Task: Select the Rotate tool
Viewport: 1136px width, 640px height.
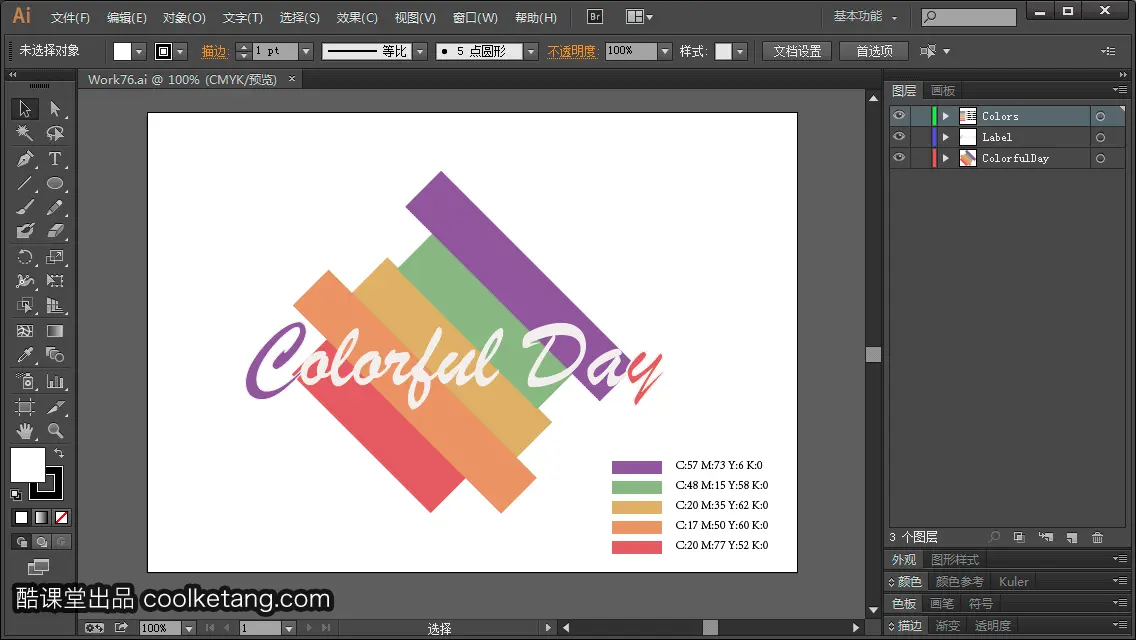Action: pos(25,257)
